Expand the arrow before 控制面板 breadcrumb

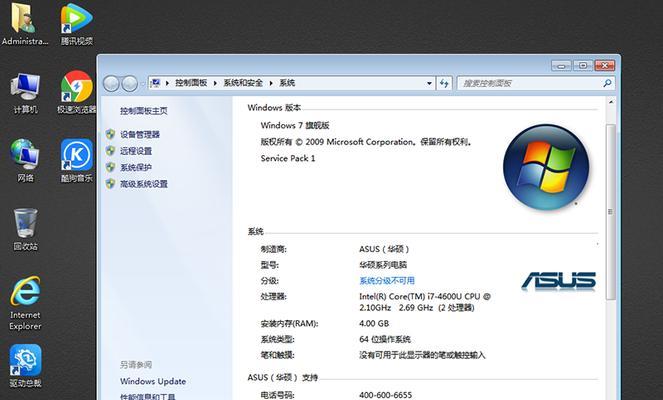pos(167,83)
